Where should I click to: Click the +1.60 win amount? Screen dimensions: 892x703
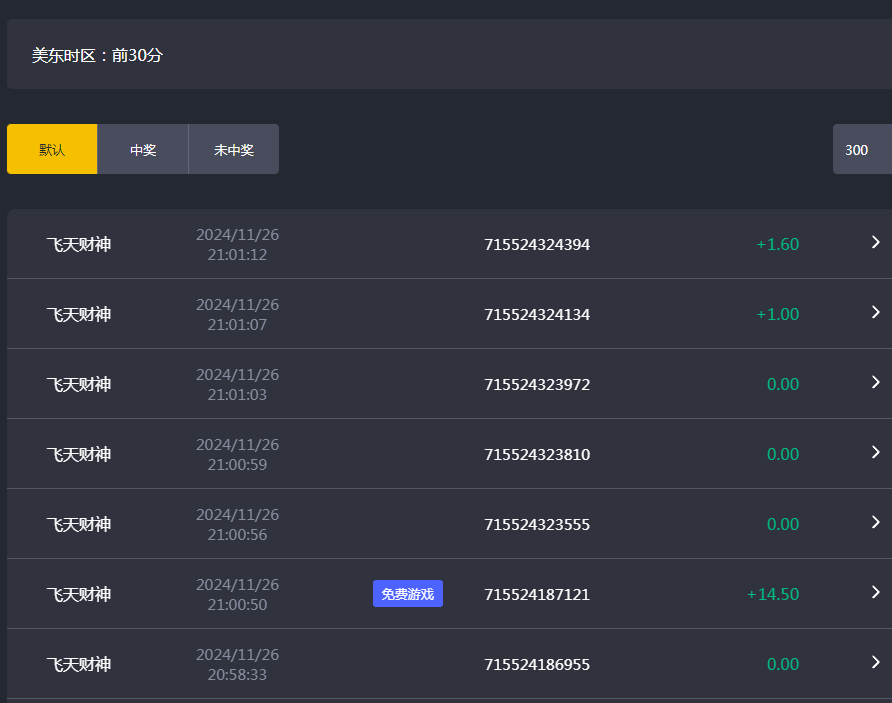click(777, 244)
